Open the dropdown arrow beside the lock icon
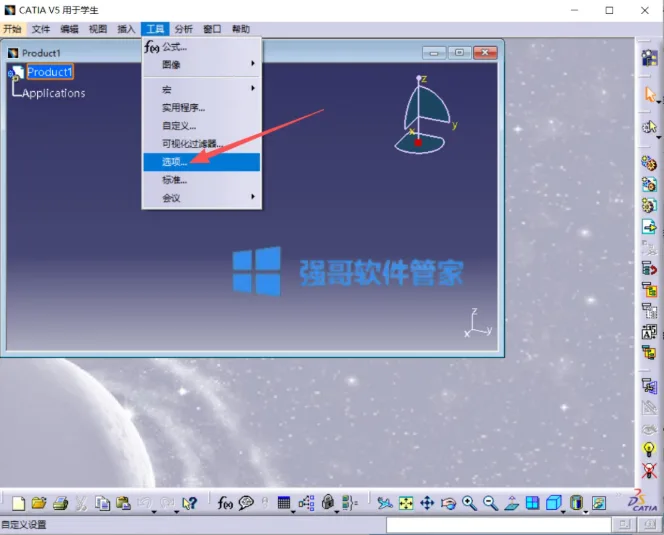Image resolution: width=664 pixels, height=535 pixels. tap(337, 512)
